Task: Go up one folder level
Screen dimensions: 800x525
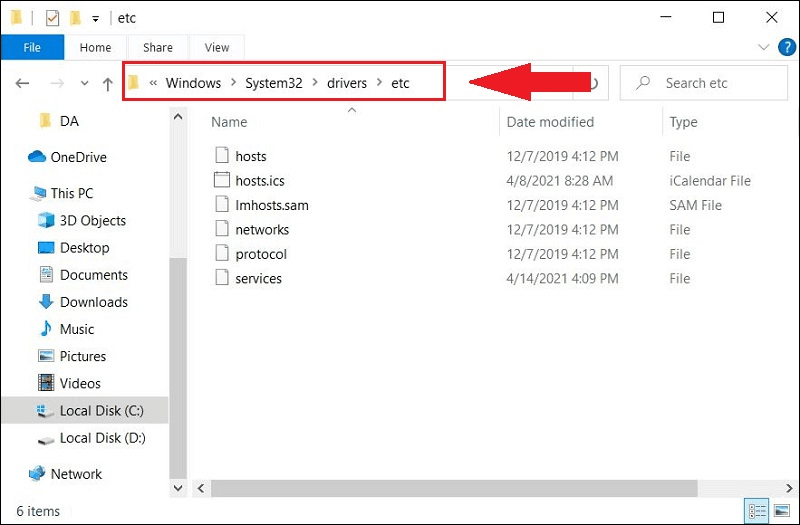Action: click(x=108, y=84)
